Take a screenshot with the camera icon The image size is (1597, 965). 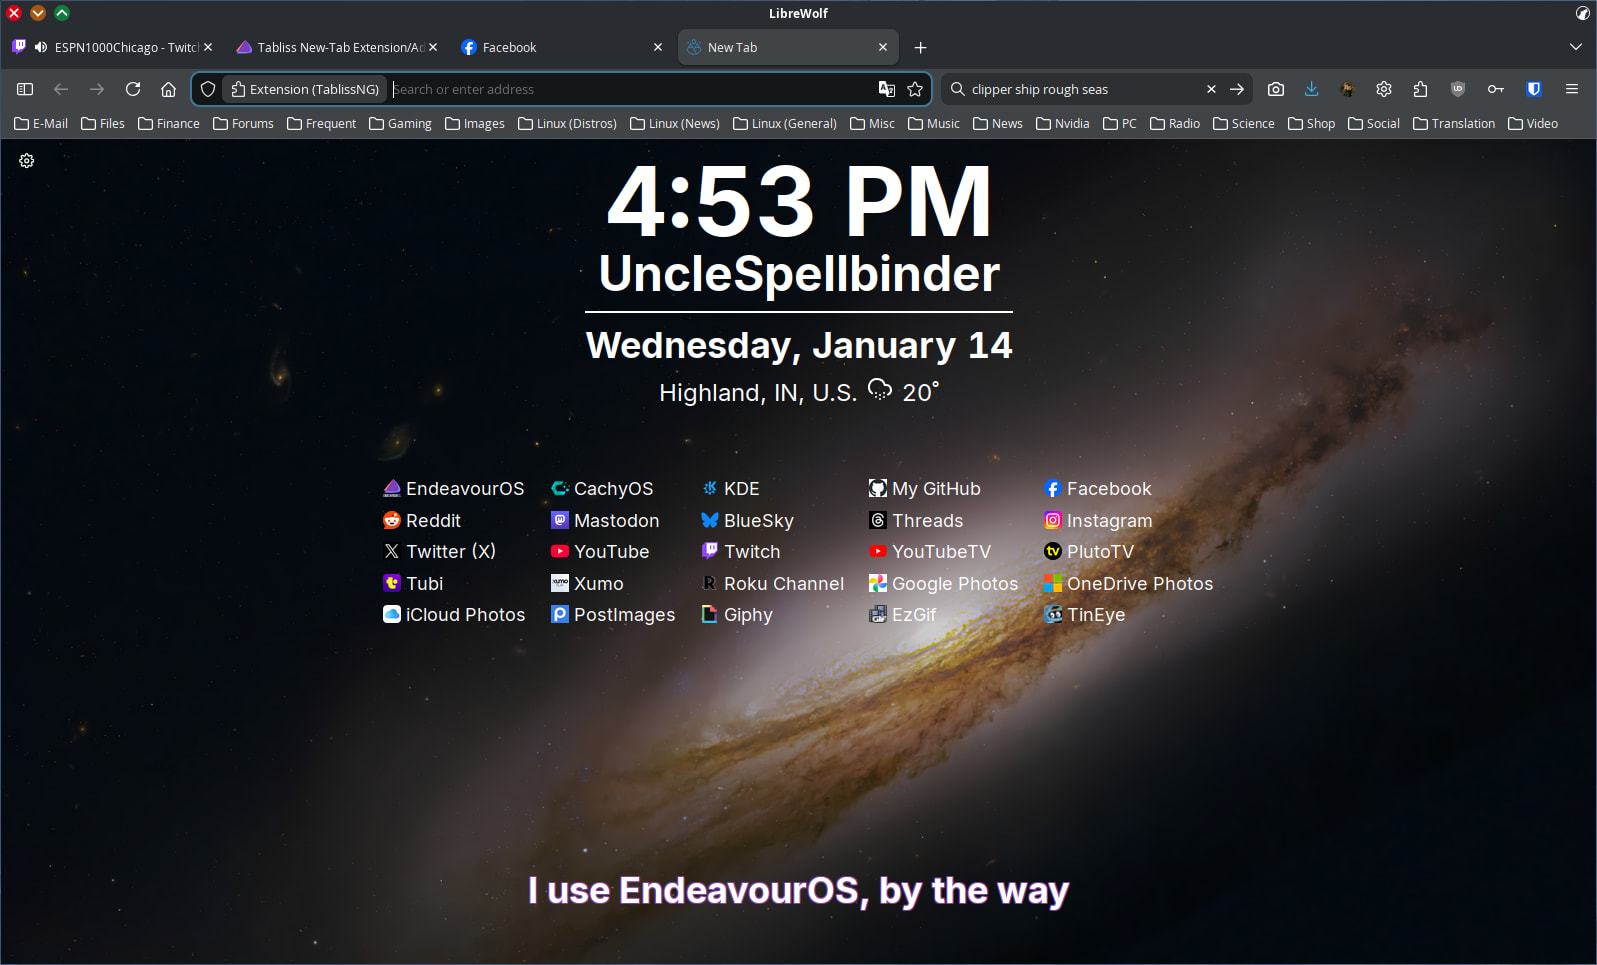1276,89
